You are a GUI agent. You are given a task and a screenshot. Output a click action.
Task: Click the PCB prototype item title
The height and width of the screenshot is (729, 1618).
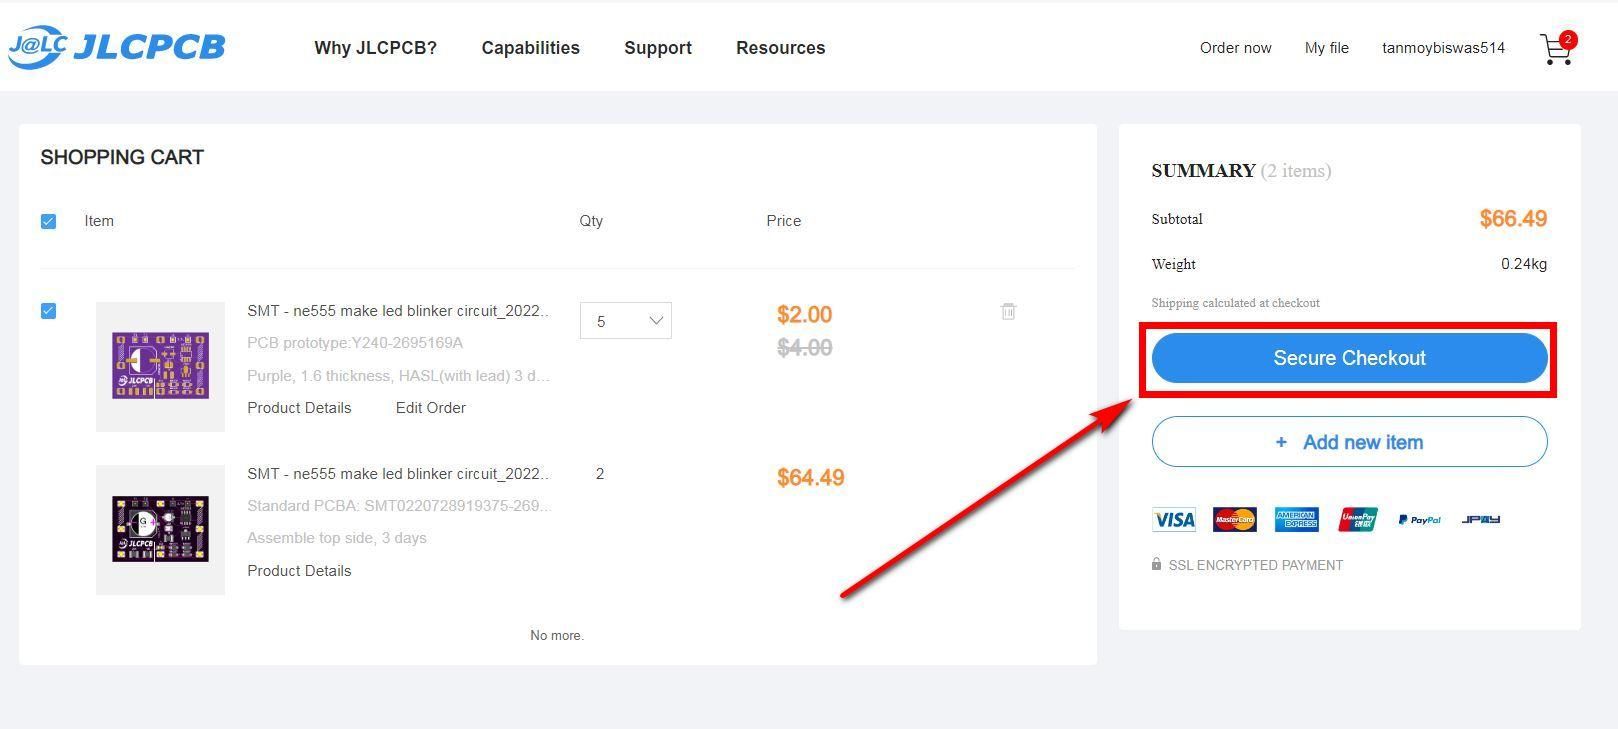pos(399,311)
